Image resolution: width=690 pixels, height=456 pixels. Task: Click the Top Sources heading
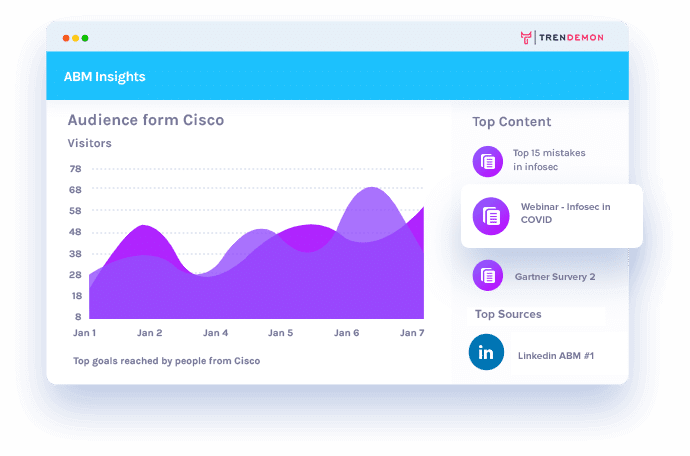[508, 314]
